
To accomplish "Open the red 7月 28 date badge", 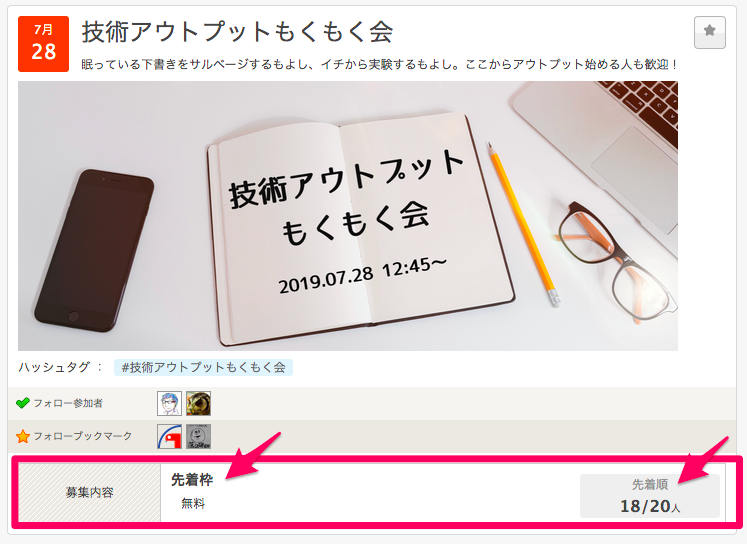I will [43, 44].
